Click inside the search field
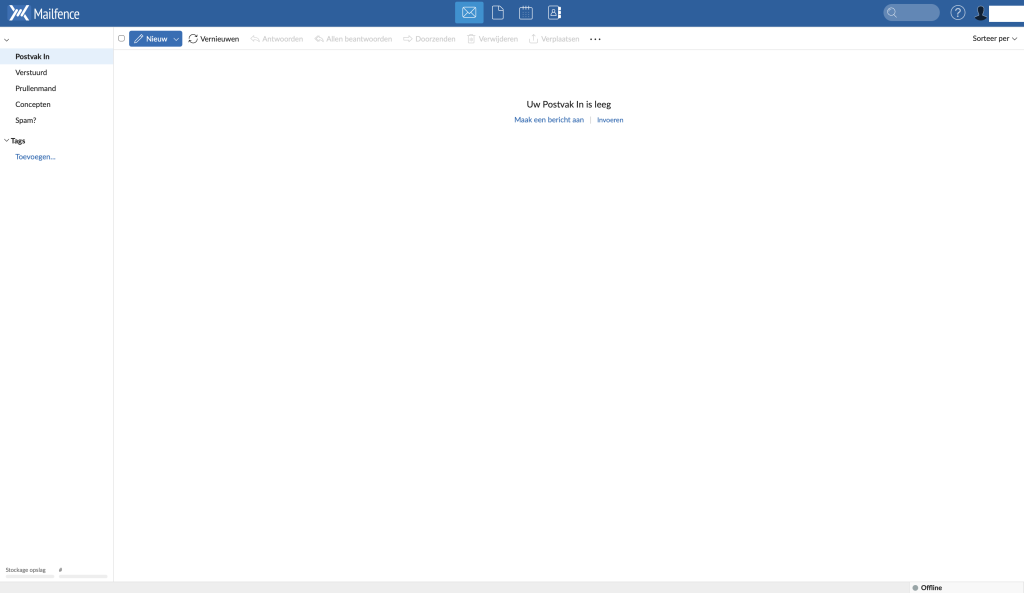The image size is (1024, 593). pos(910,12)
